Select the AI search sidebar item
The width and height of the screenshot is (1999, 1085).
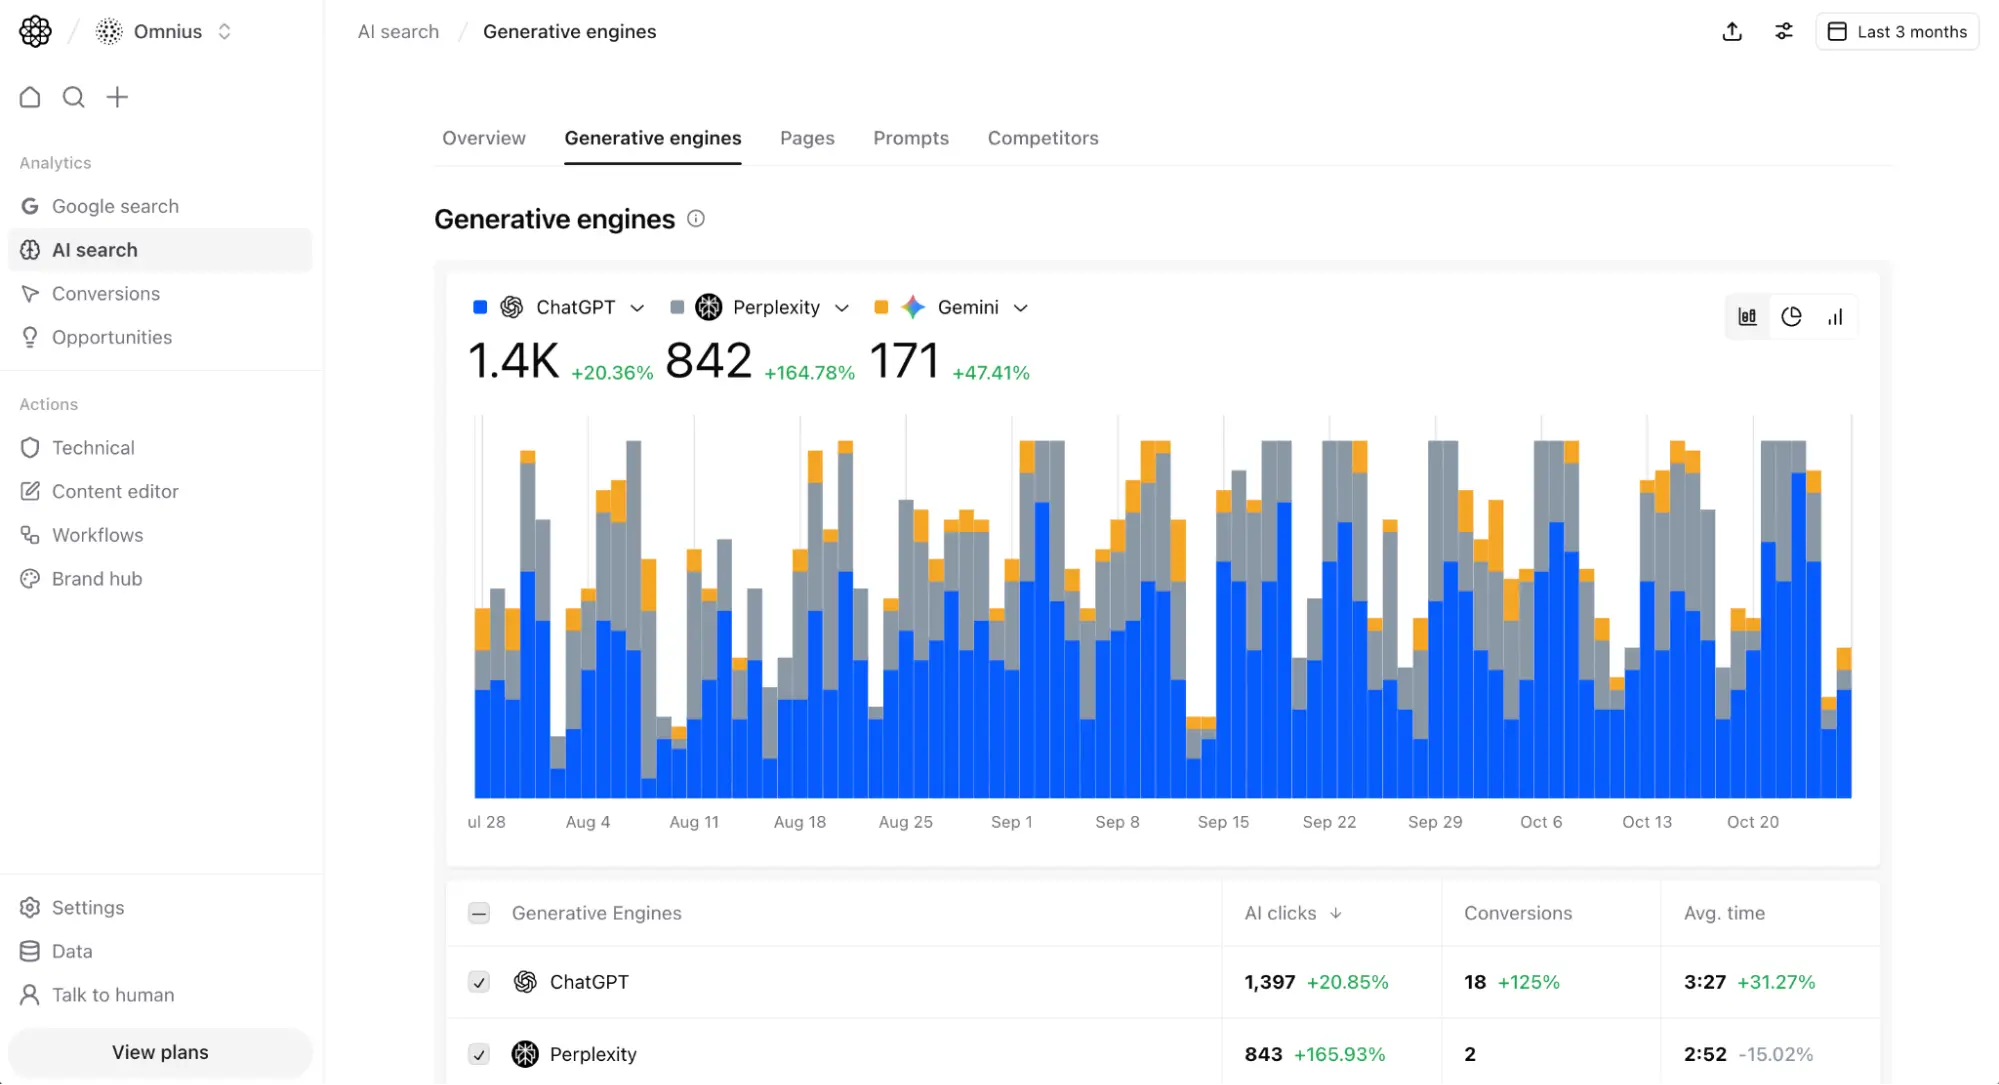95,249
